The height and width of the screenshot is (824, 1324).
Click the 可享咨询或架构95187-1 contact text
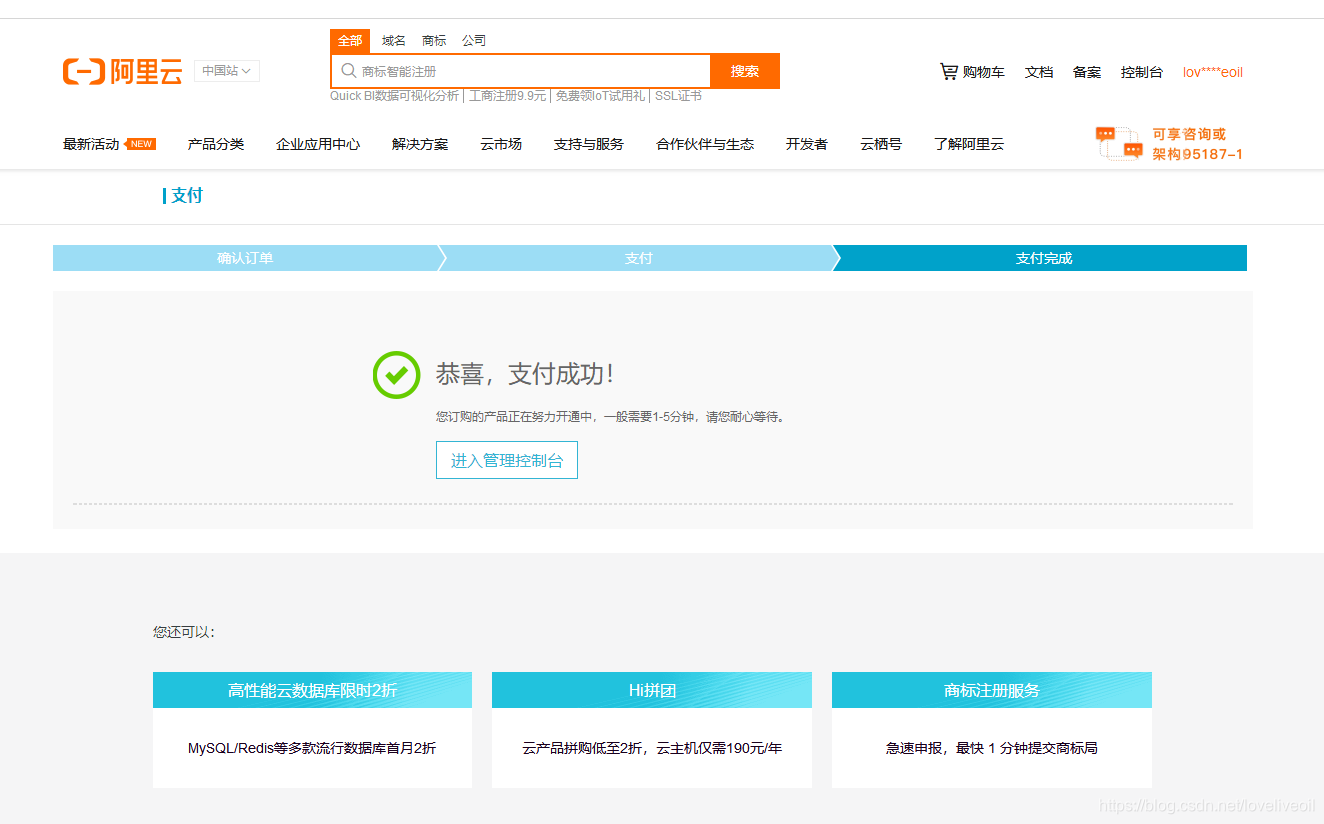pyautogui.click(x=1197, y=144)
